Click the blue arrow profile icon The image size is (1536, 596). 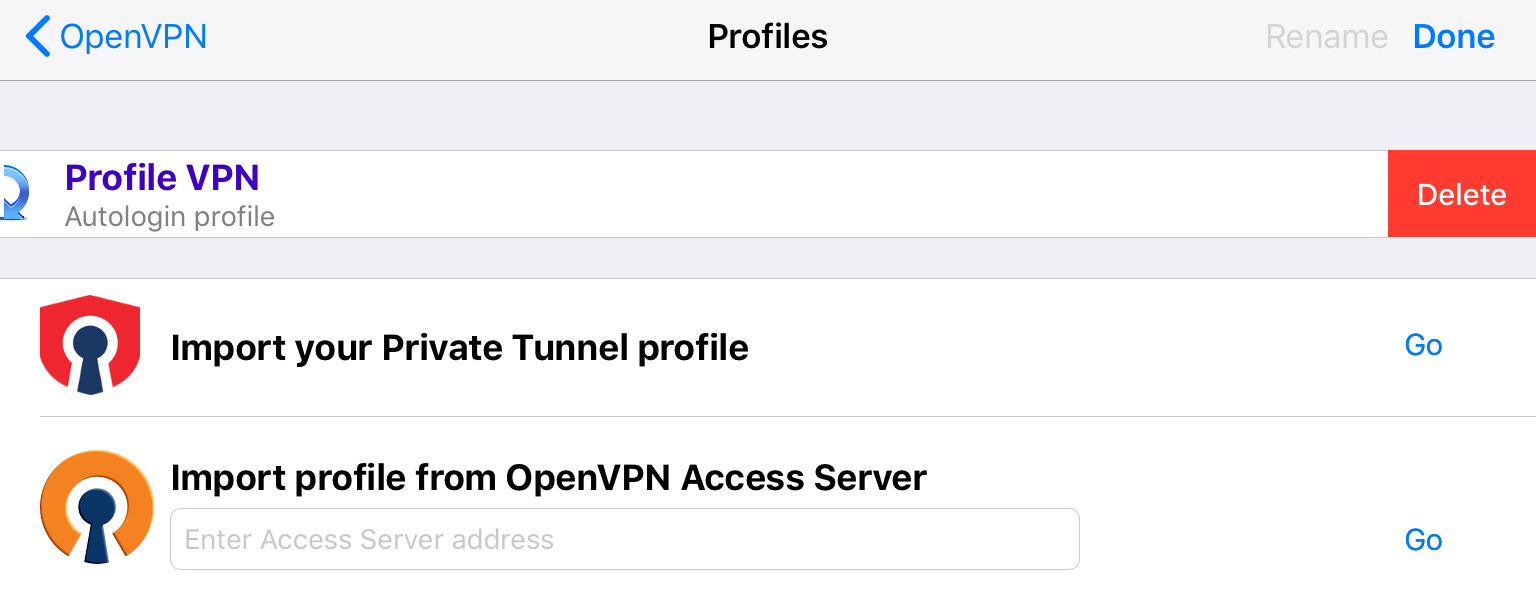click(x=15, y=193)
